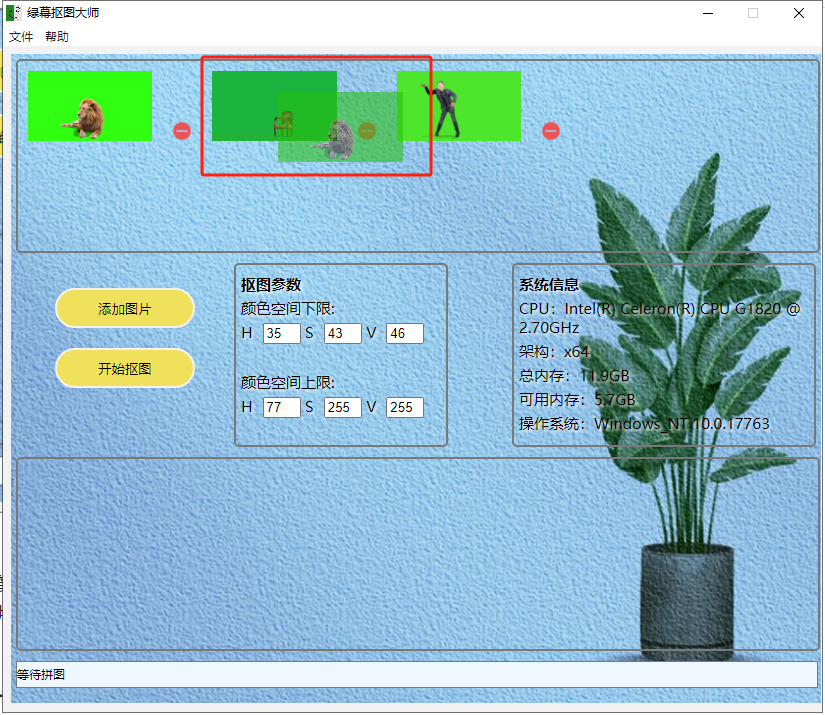Viewport: 825px width, 715px height.
Task: Edit upper limit V field value 255
Action: point(405,407)
